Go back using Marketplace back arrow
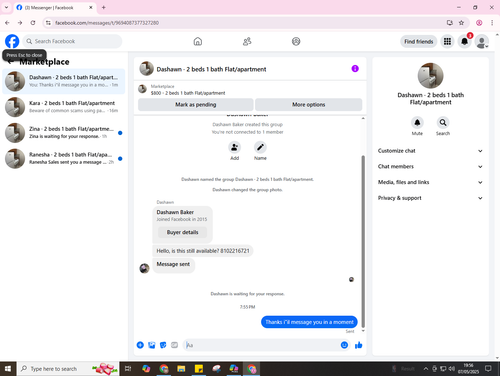Viewport: 500px width, 376px height. click(10, 62)
